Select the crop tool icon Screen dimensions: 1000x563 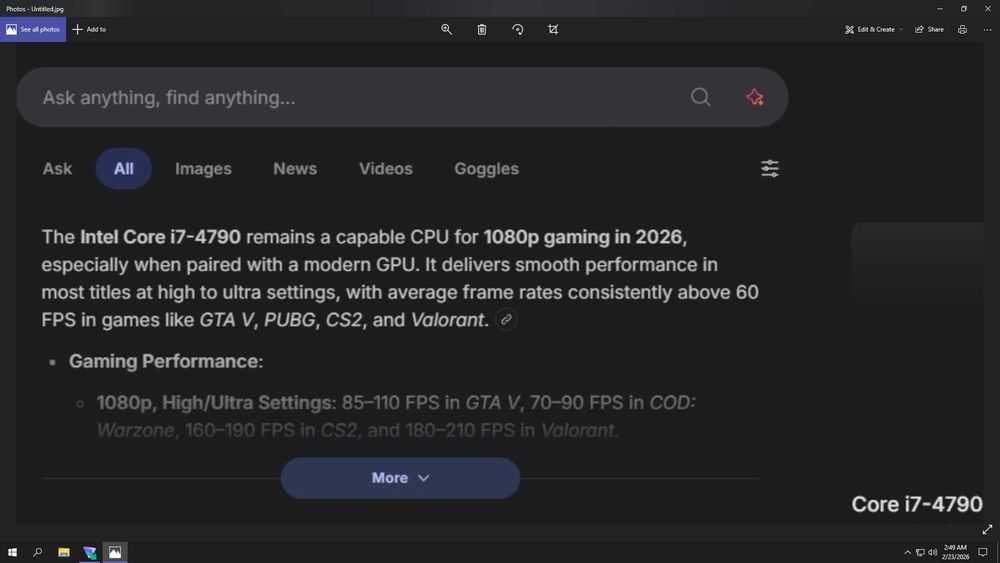553,30
